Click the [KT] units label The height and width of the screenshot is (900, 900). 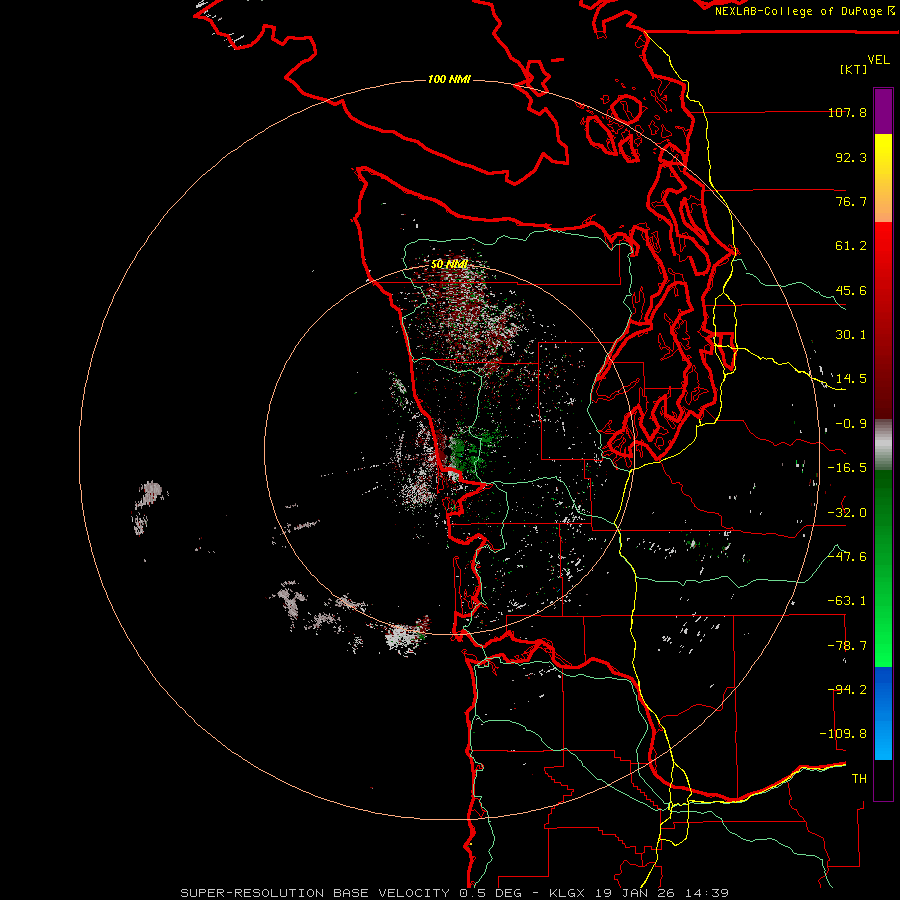(x=854, y=69)
